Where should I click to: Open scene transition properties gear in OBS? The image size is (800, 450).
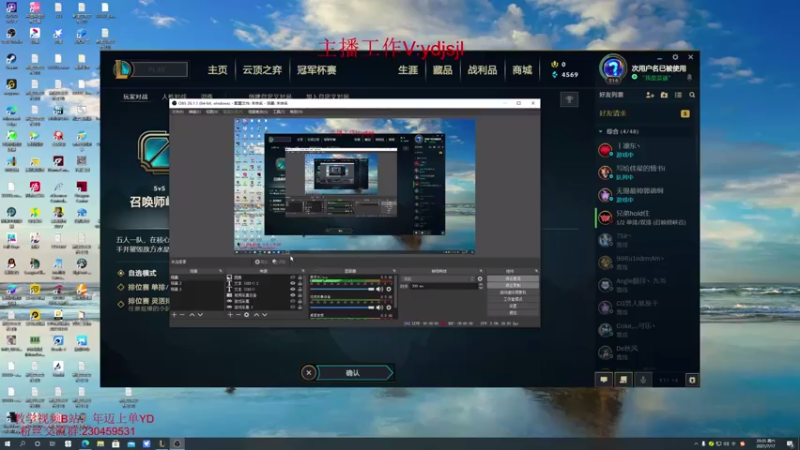coord(480,279)
